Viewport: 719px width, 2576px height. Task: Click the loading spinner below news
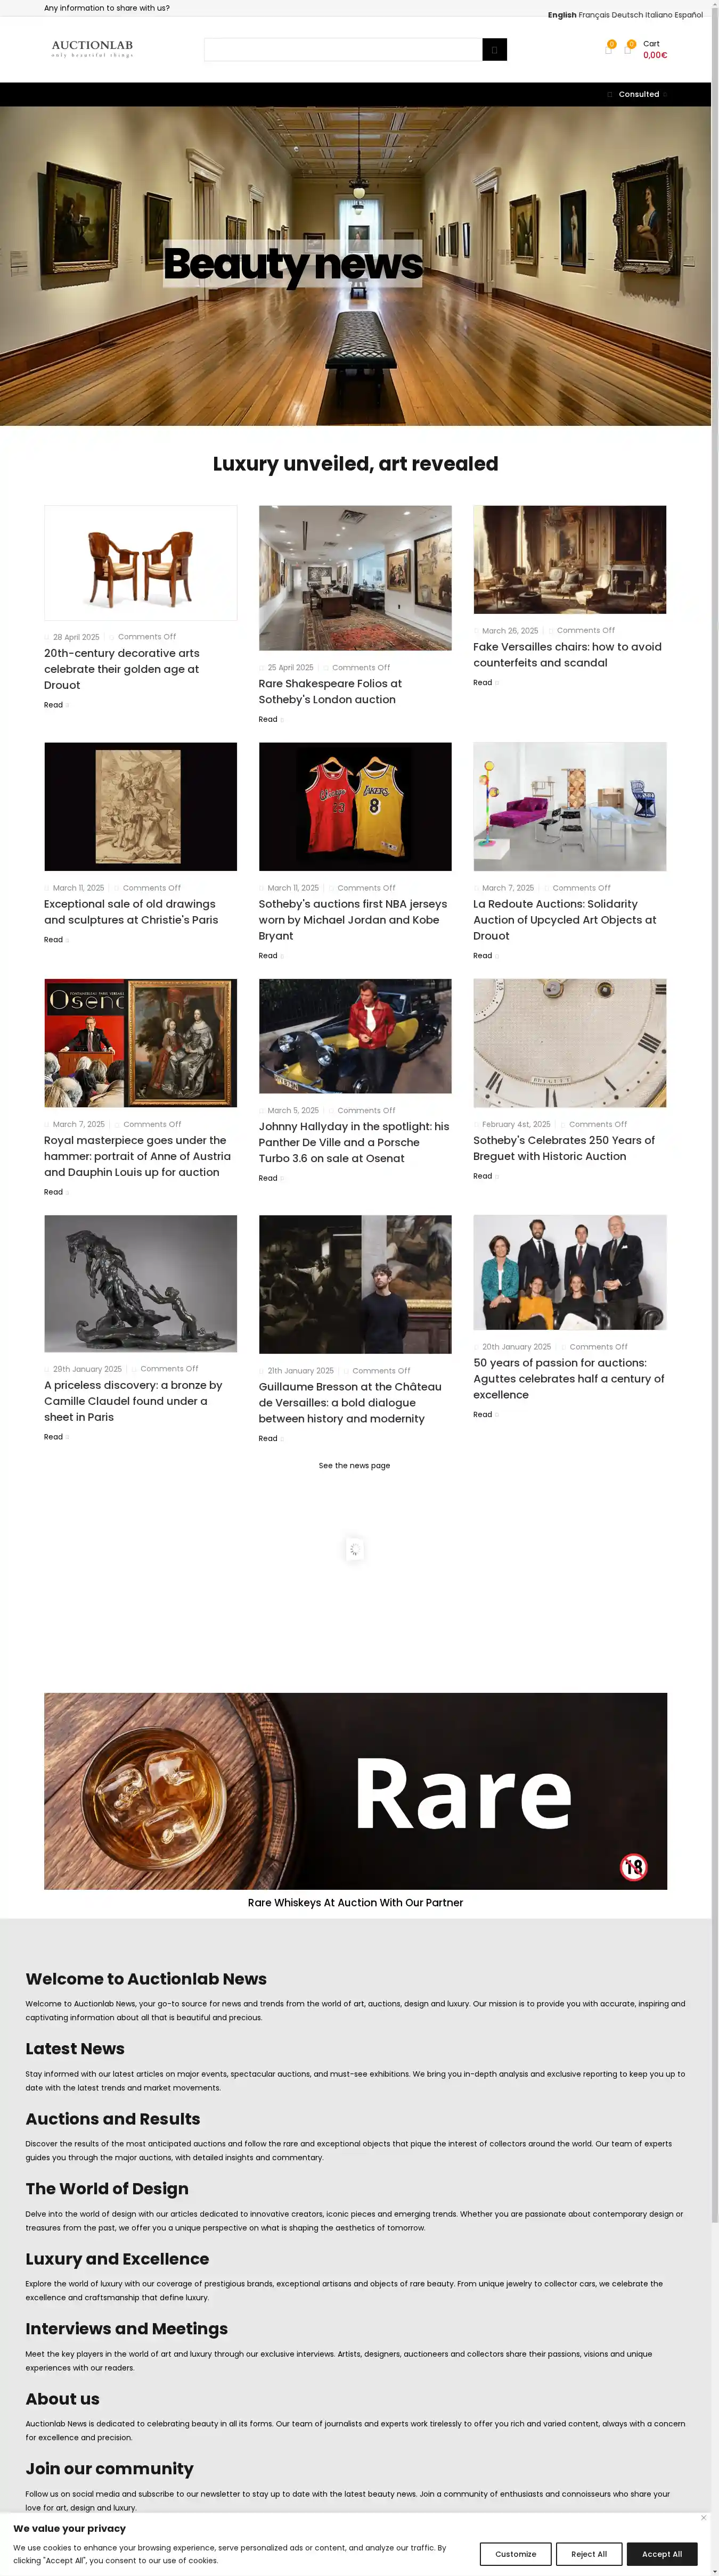pyautogui.click(x=354, y=1549)
